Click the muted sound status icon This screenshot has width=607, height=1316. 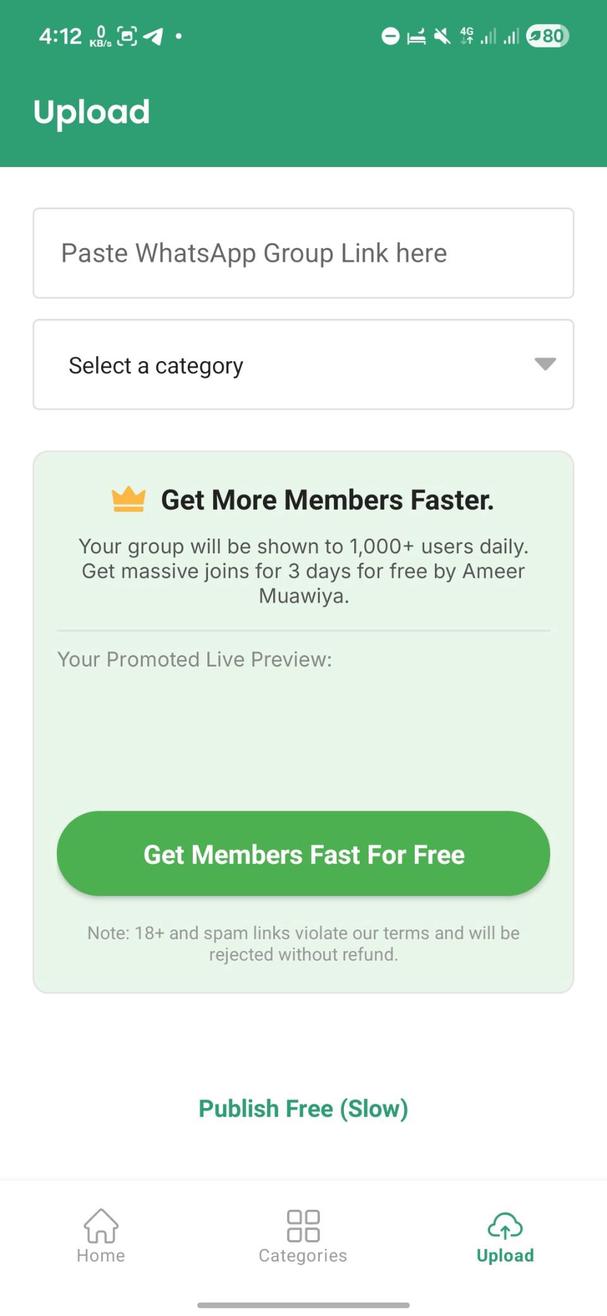(442, 37)
